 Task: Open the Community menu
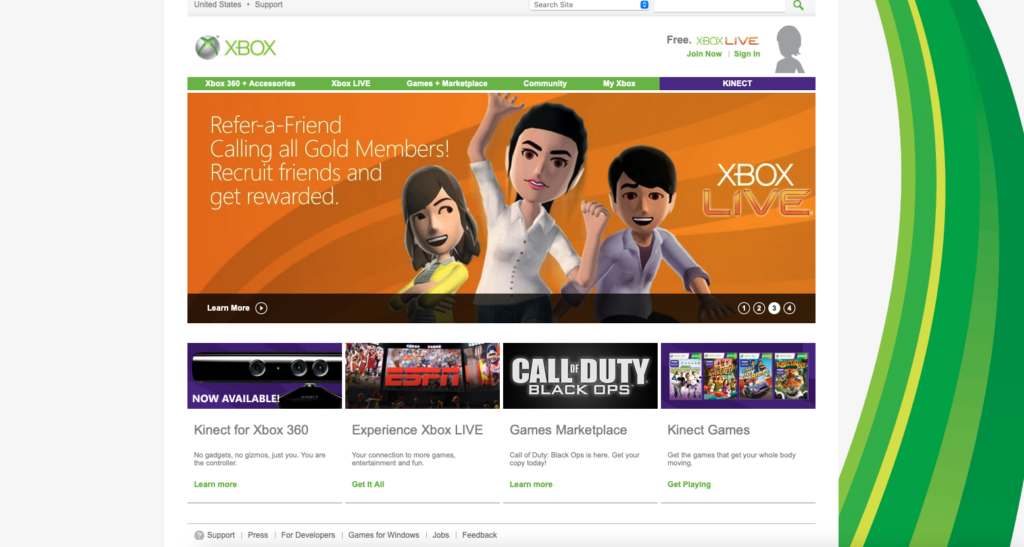pyautogui.click(x=545, y=84)
